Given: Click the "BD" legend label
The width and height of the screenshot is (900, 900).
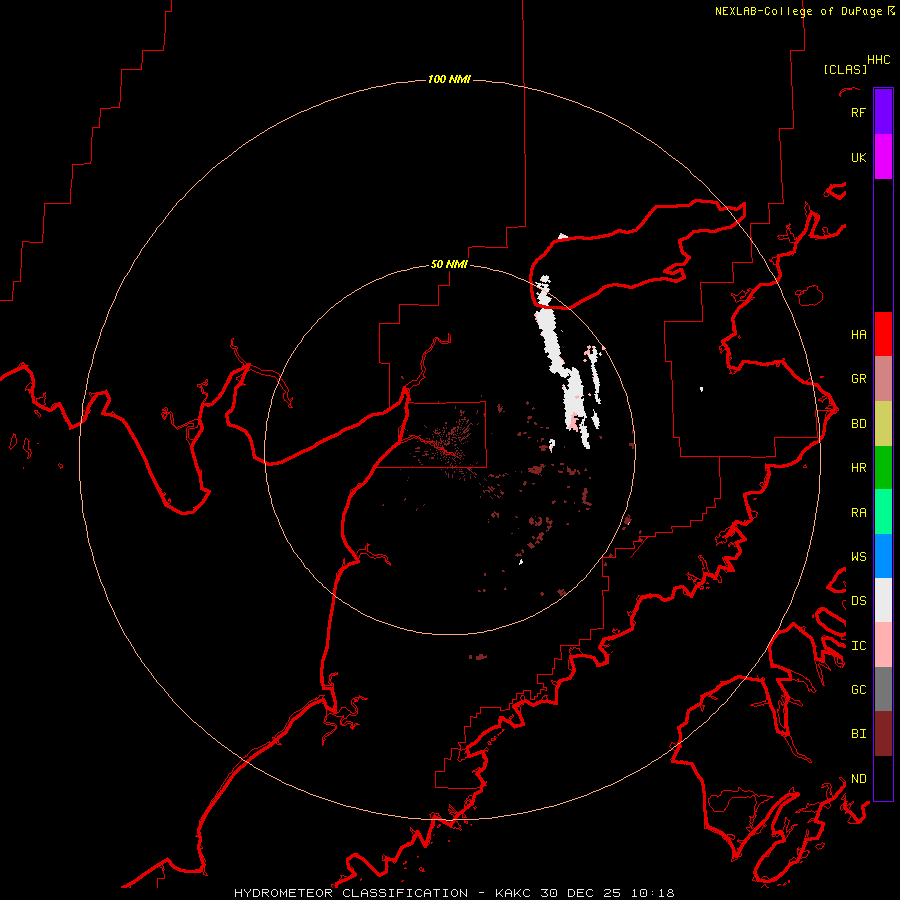Looking at the screenshot, I should click(x=858, y=424).
